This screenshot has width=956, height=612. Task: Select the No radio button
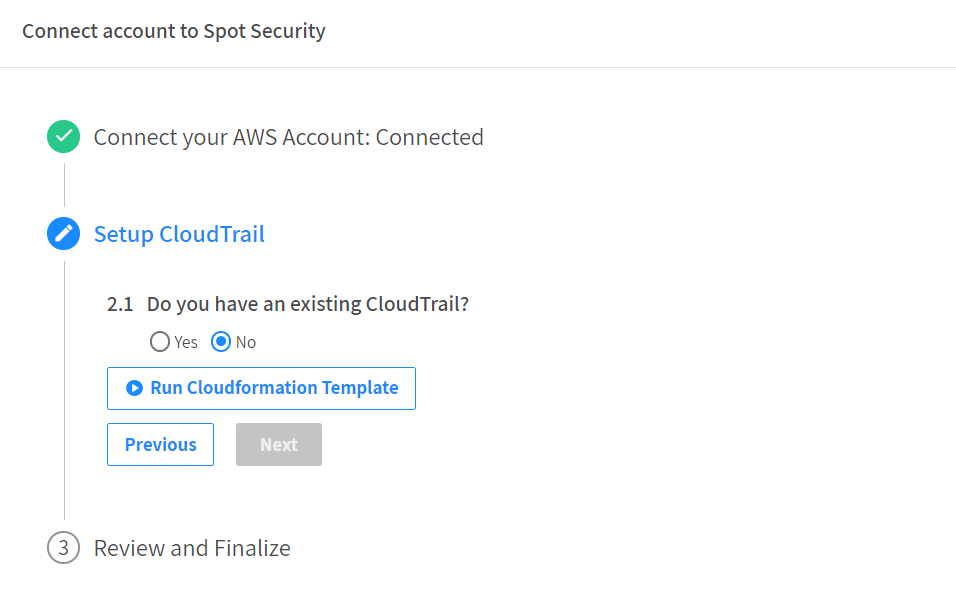pos(222,342)
